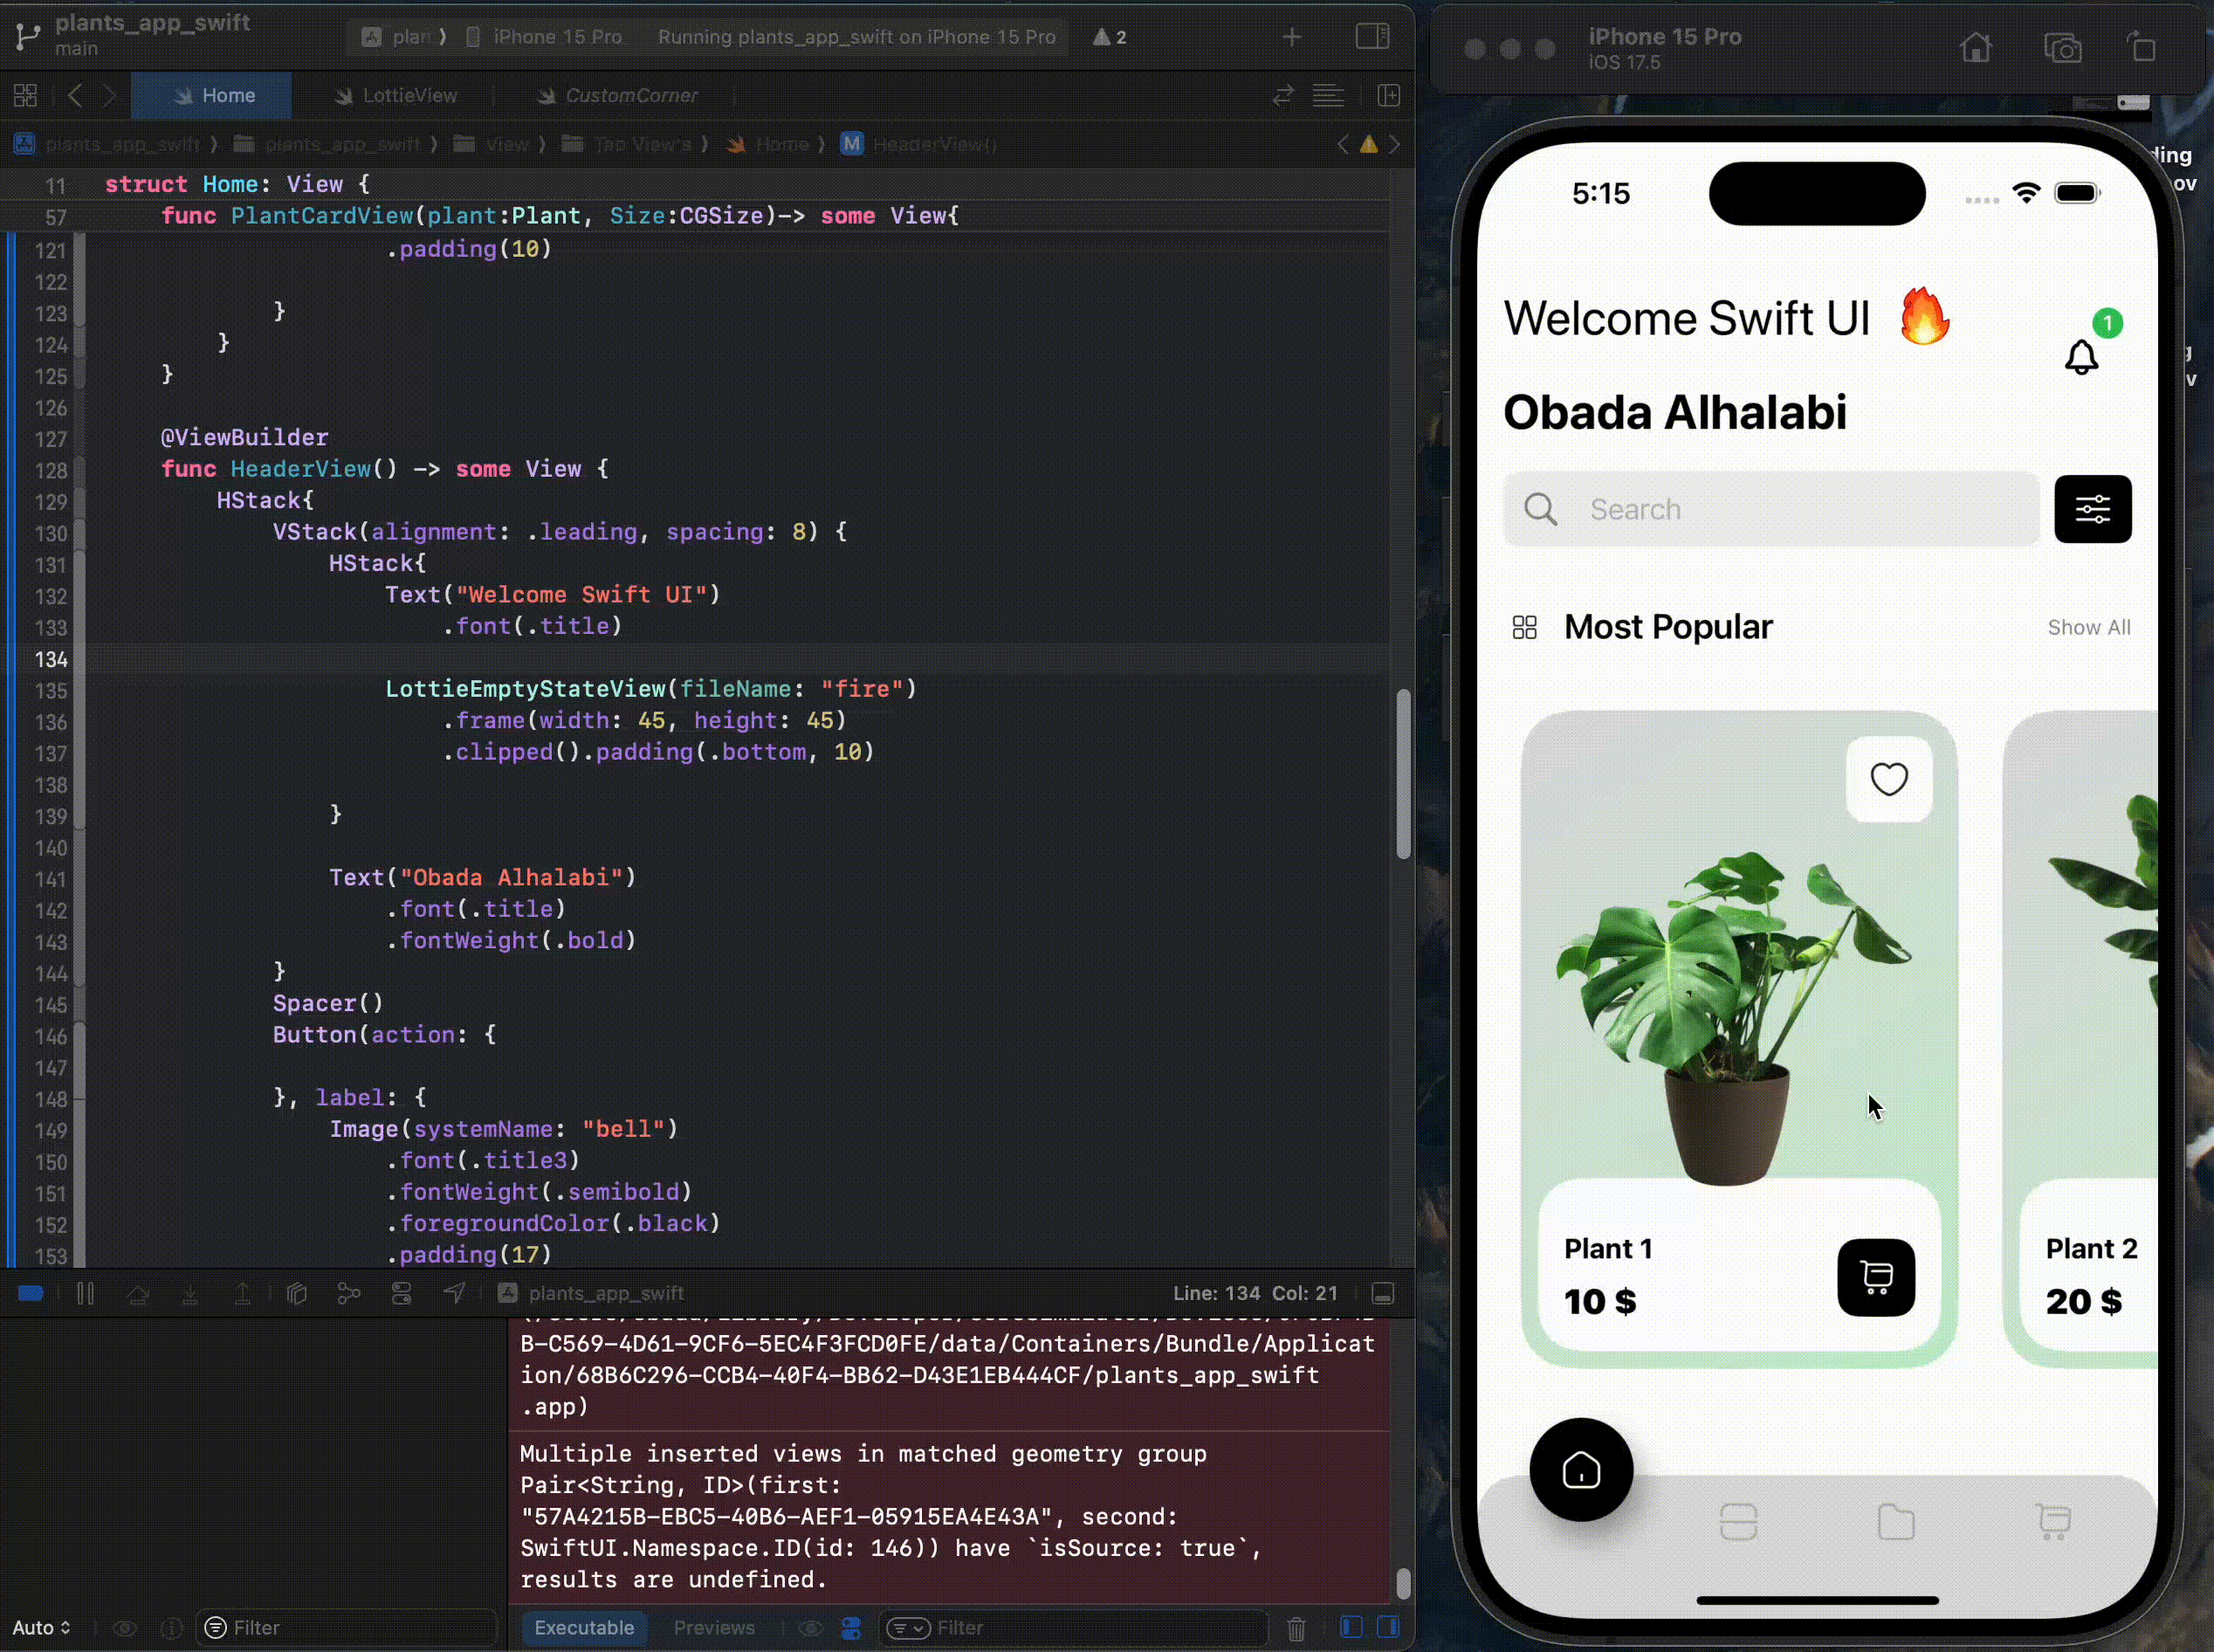Pause program execution in debug bar
Image resolution: width=2214 pixels, height=1652 pixels.
pyautogui.click(x=85, y=1293)
